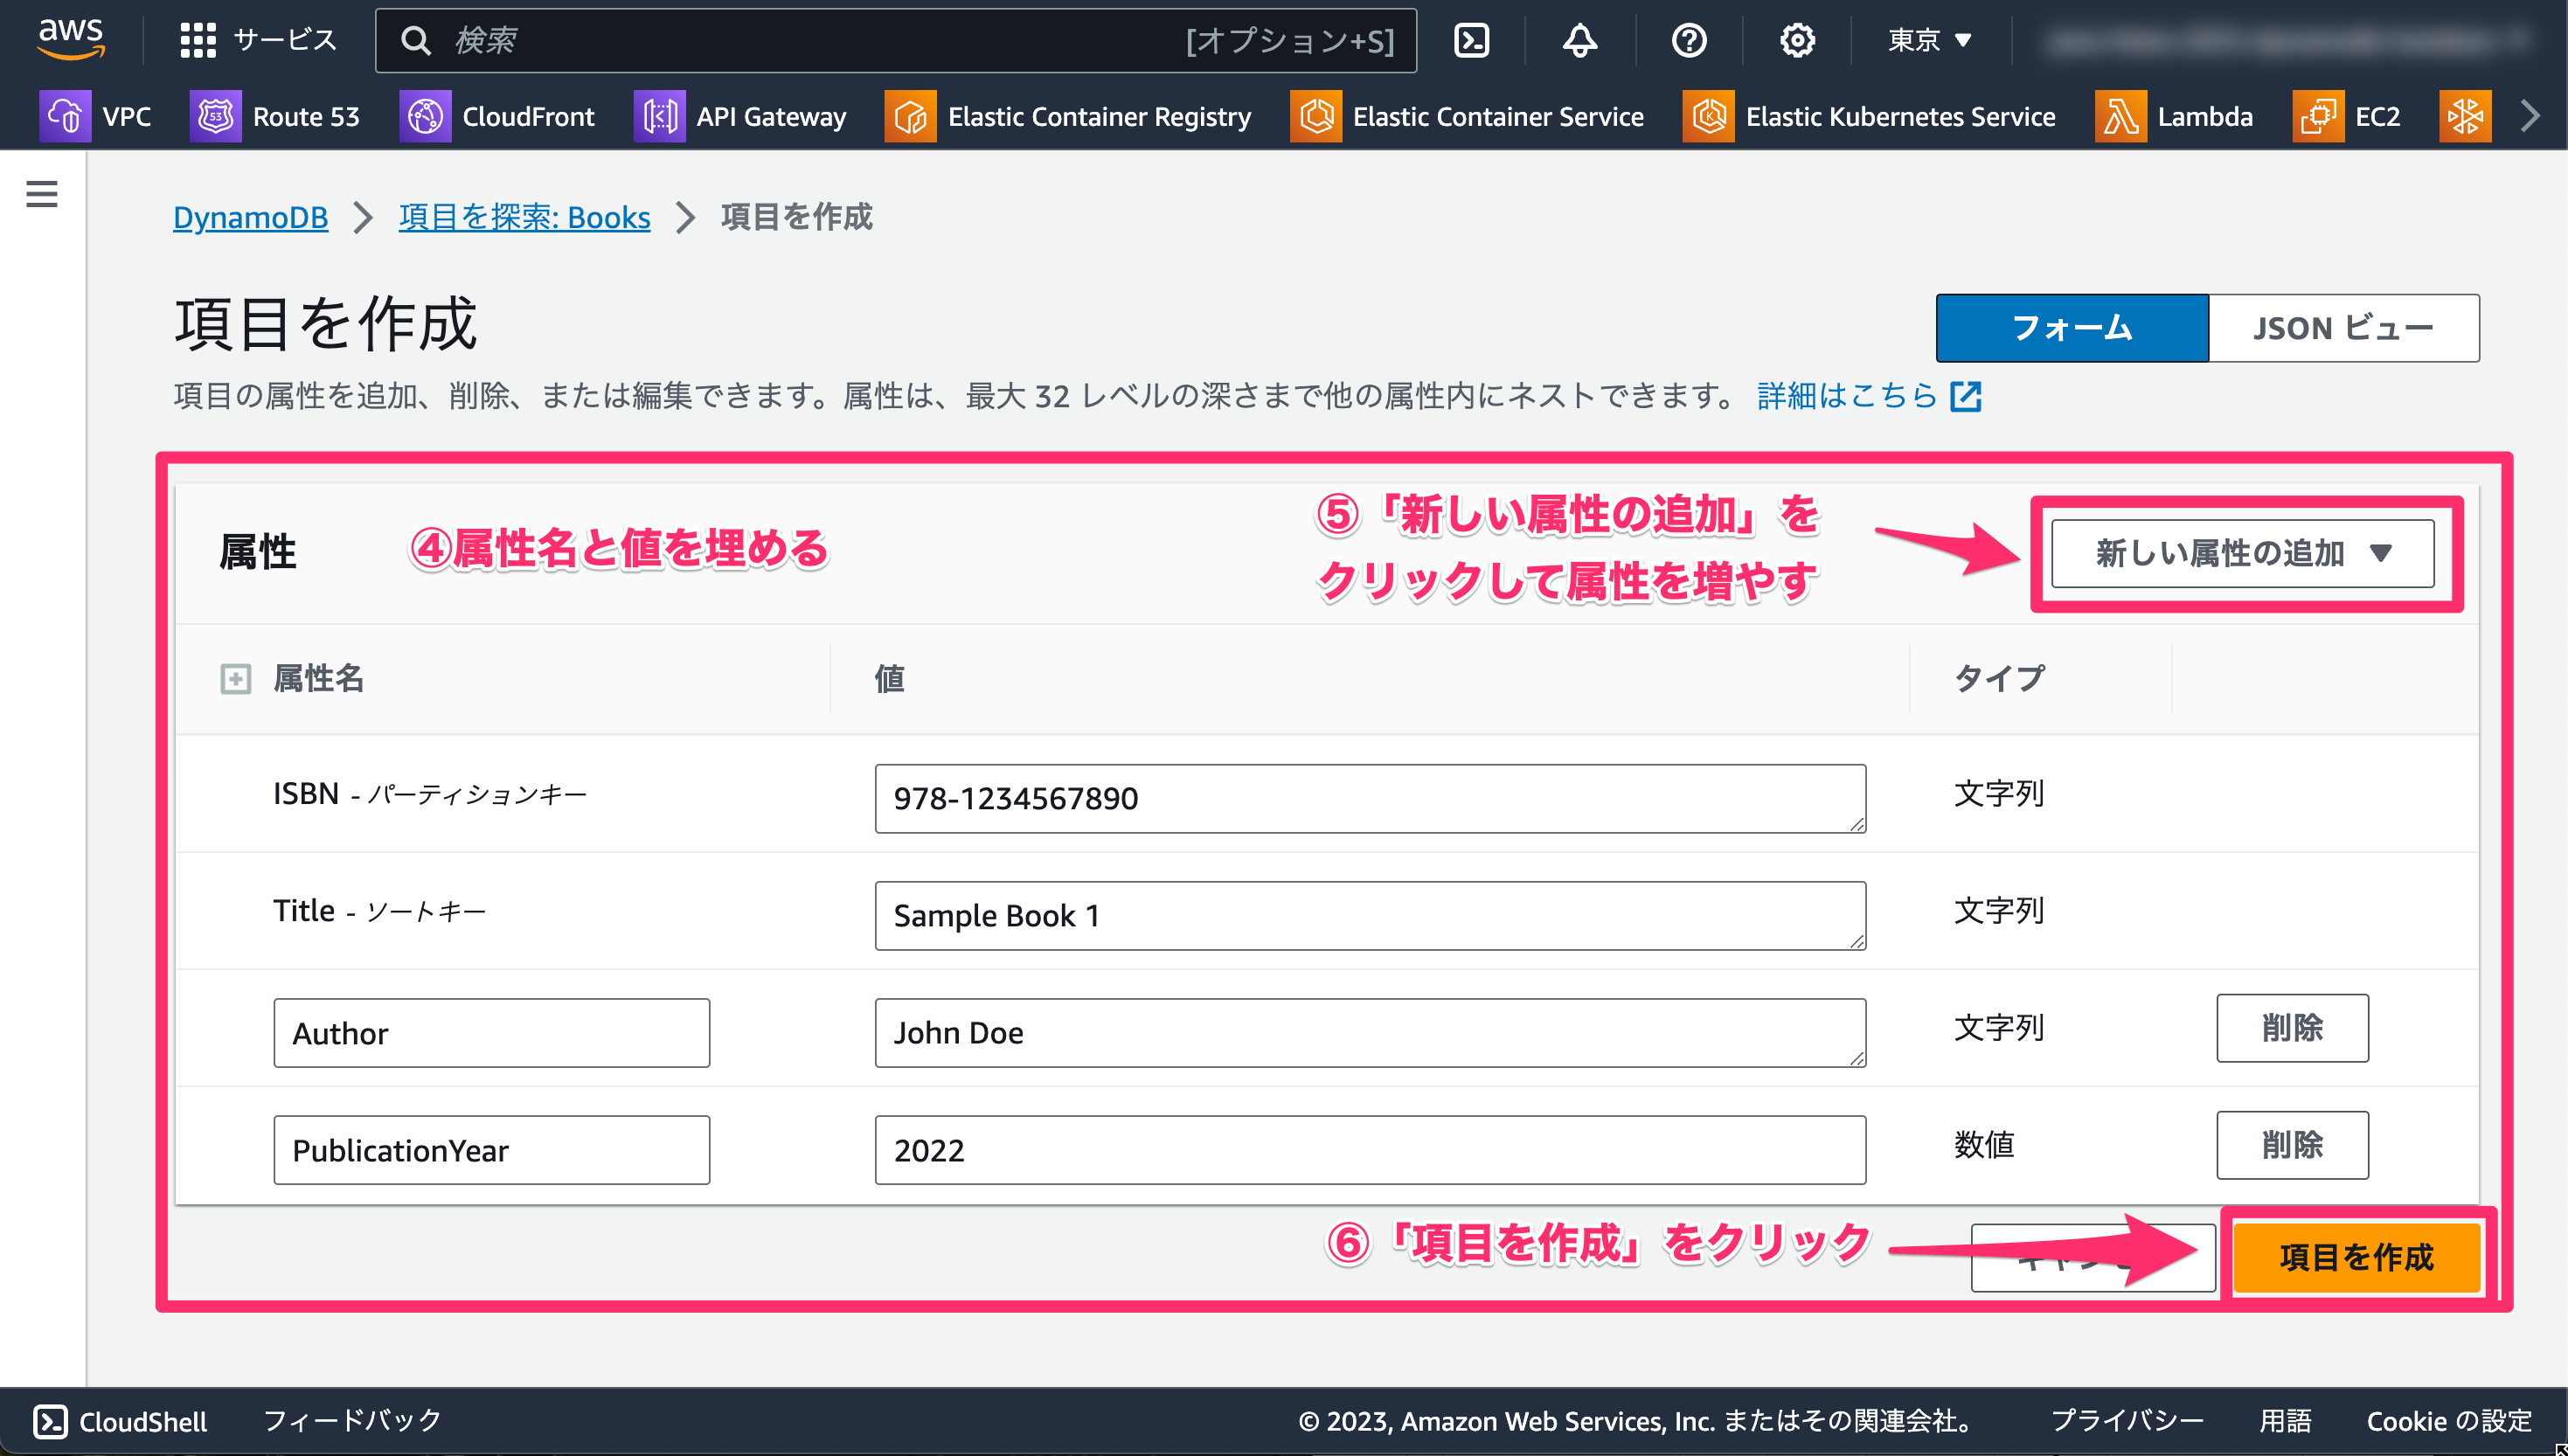The image size is (2568, 1456).
Task: Open CloudFront service shortcut
Action: coord(497,116)
